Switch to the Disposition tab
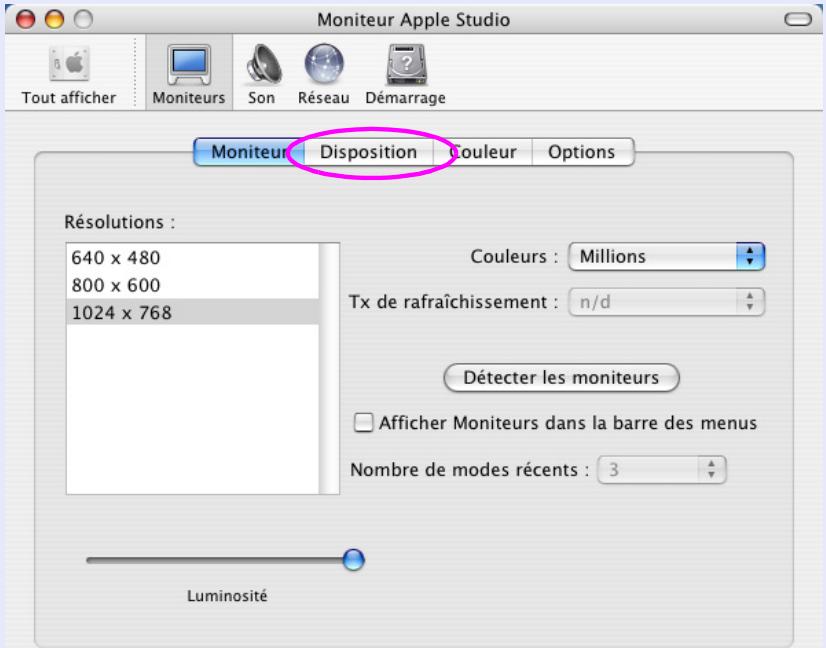Image resolution: width=826 pixels, height=648 pixels. 368,152
